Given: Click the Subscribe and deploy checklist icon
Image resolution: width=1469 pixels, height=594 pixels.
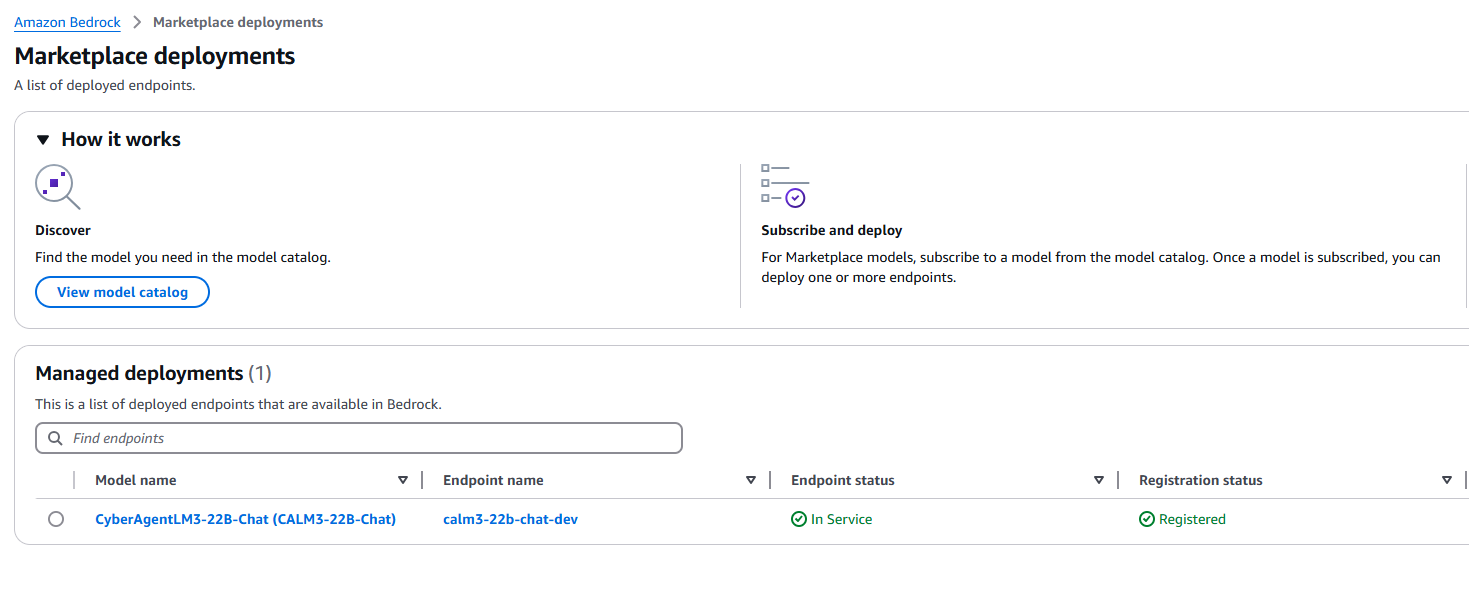Looking at the screenshot, I should (x=784, y=186).
